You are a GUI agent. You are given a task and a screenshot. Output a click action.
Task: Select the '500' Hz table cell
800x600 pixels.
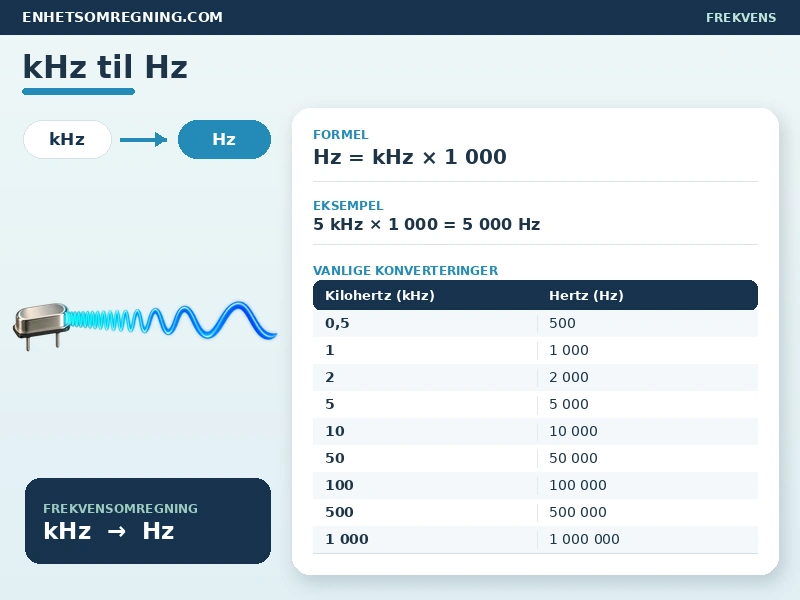click(x=648, y=323)
